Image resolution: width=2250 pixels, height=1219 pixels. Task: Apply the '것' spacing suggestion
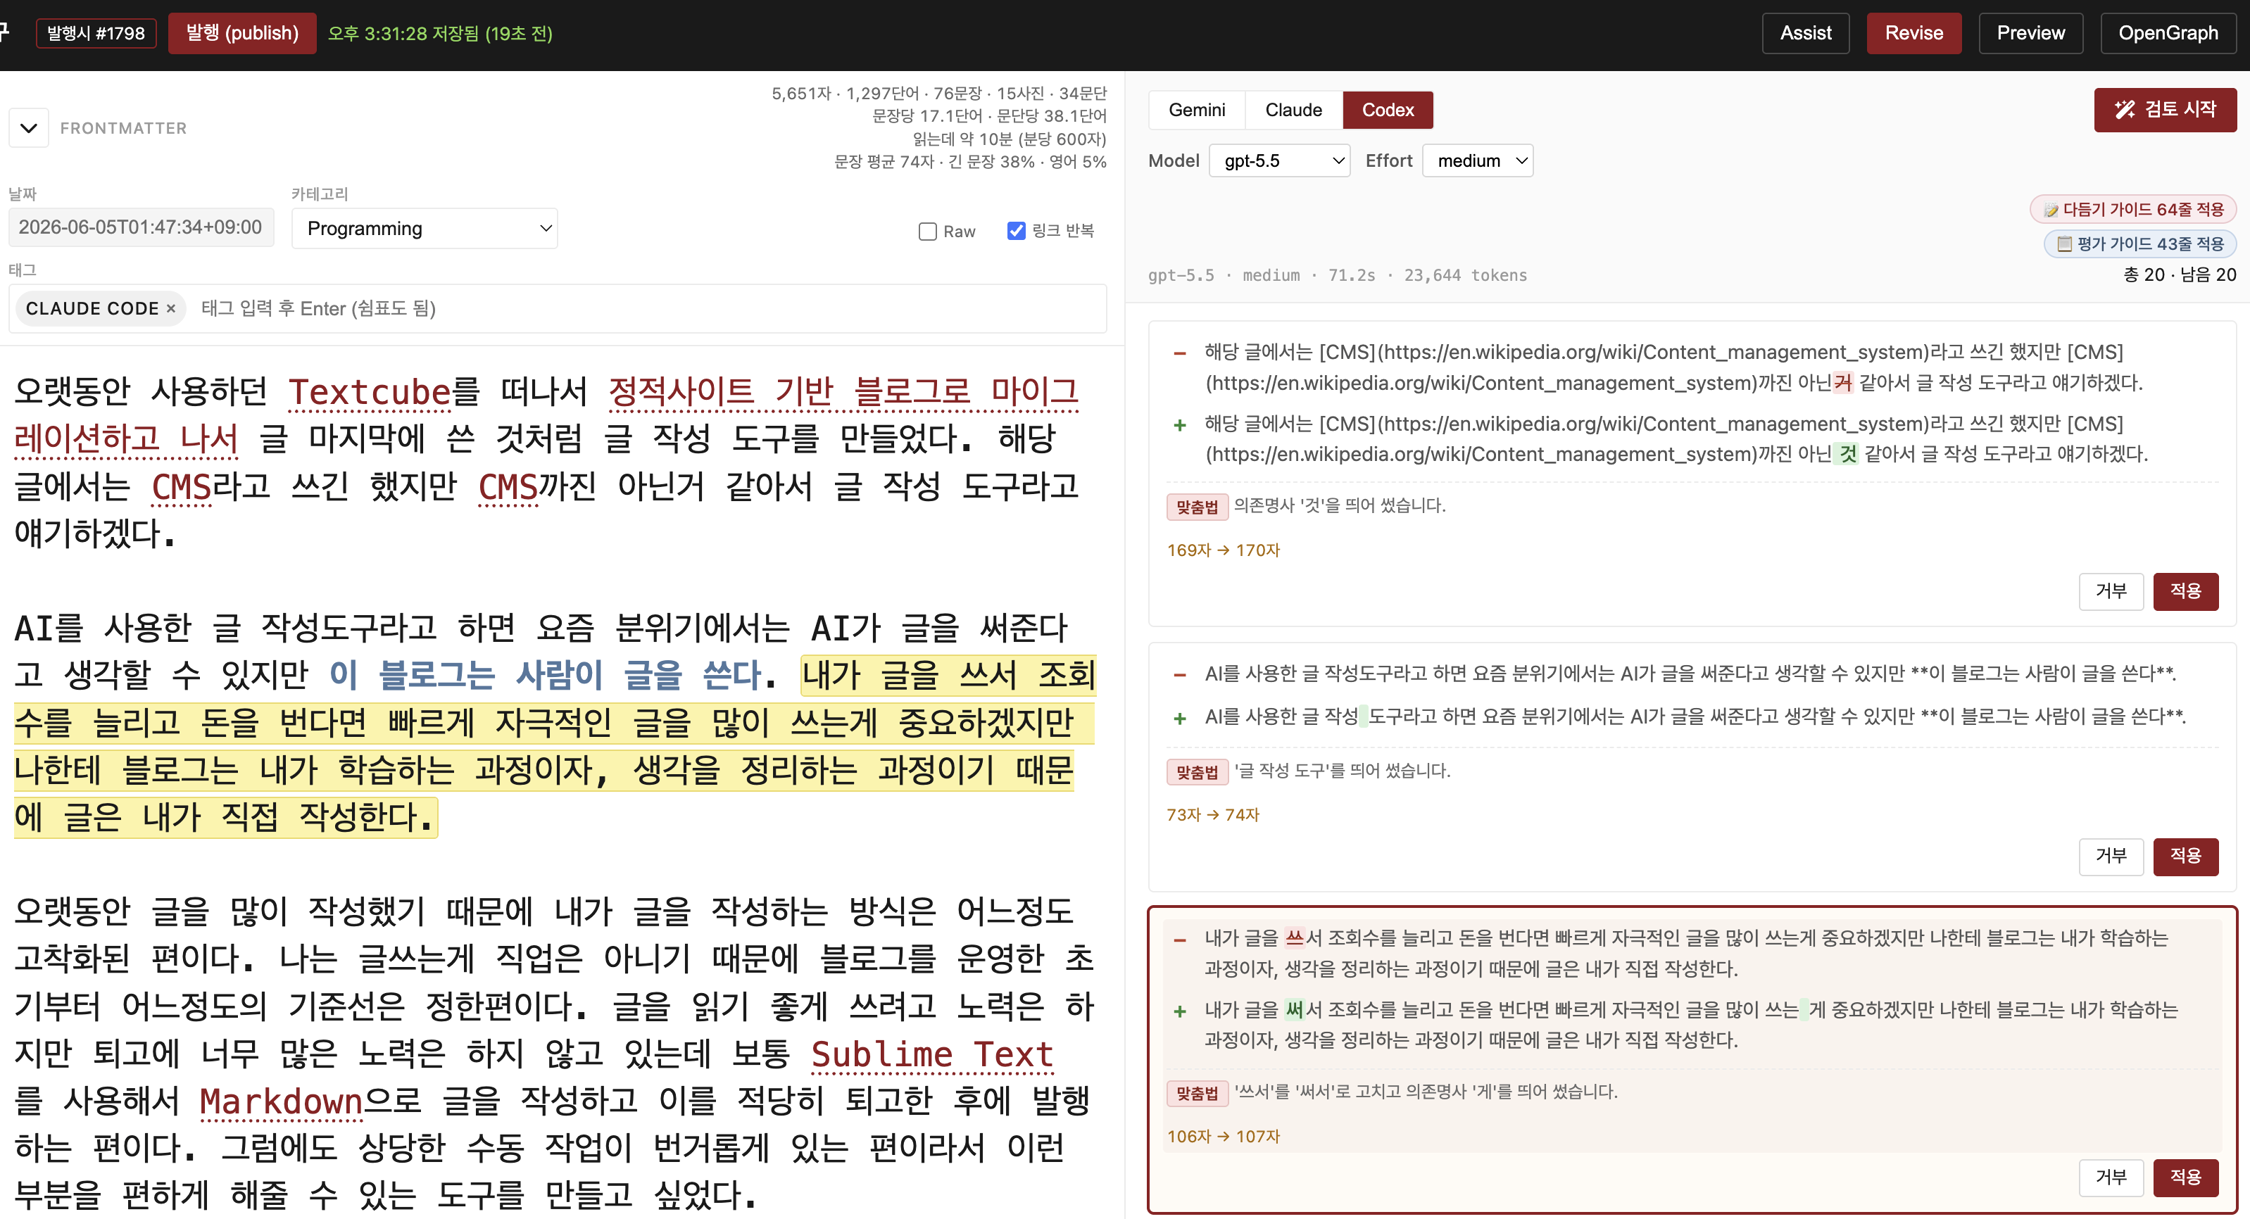(x=2185, y=591)
